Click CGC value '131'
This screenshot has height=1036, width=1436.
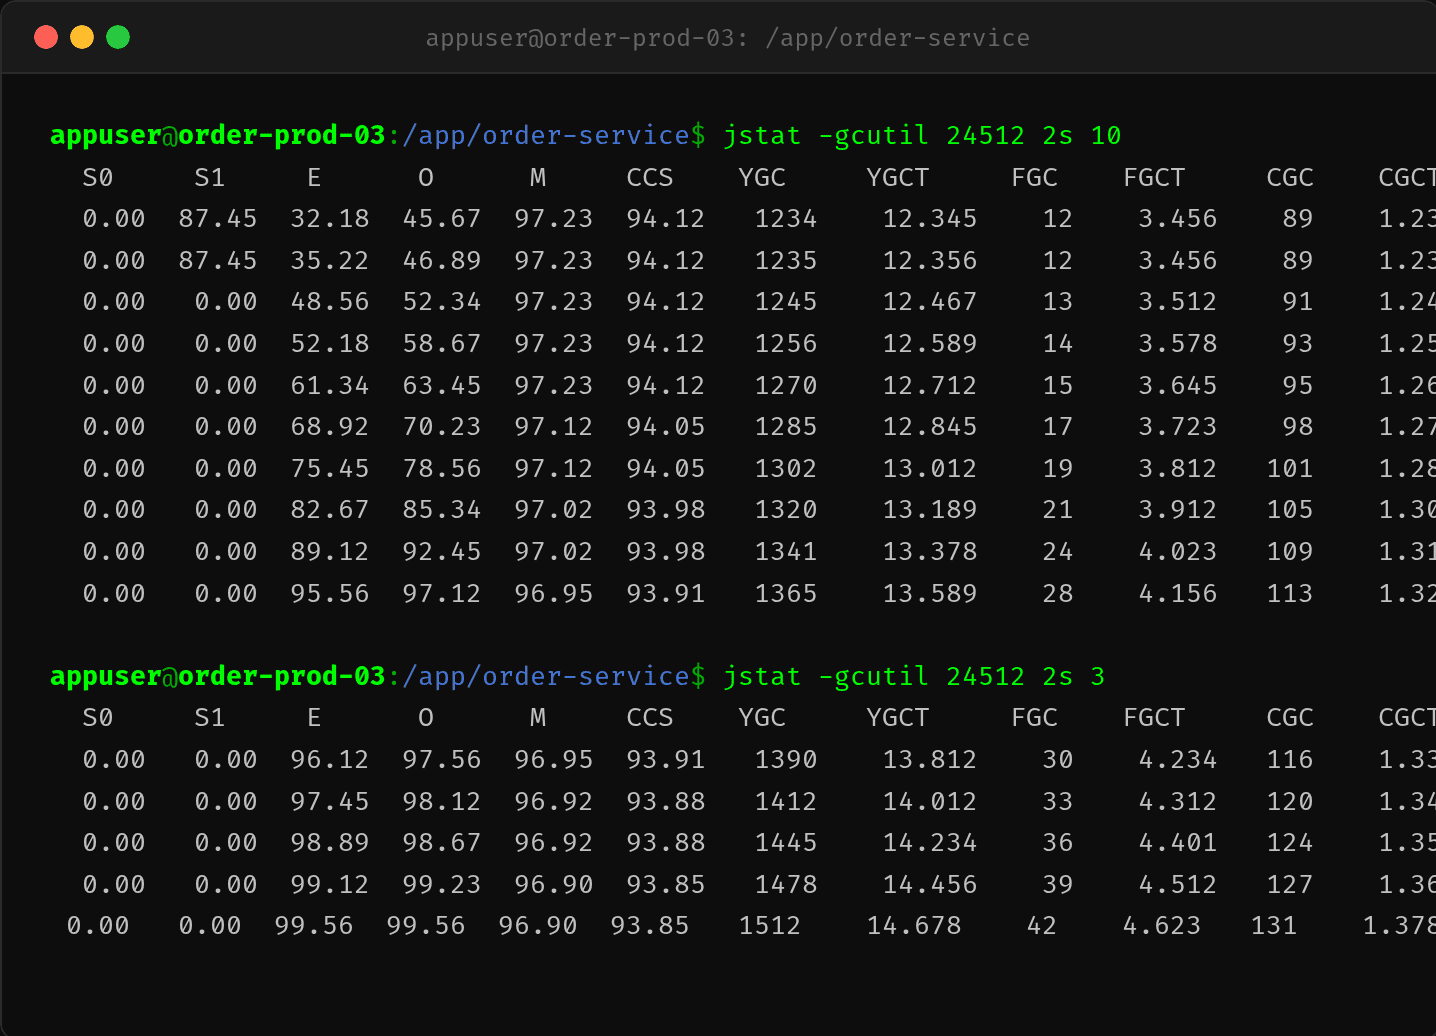click(1274, 925)
